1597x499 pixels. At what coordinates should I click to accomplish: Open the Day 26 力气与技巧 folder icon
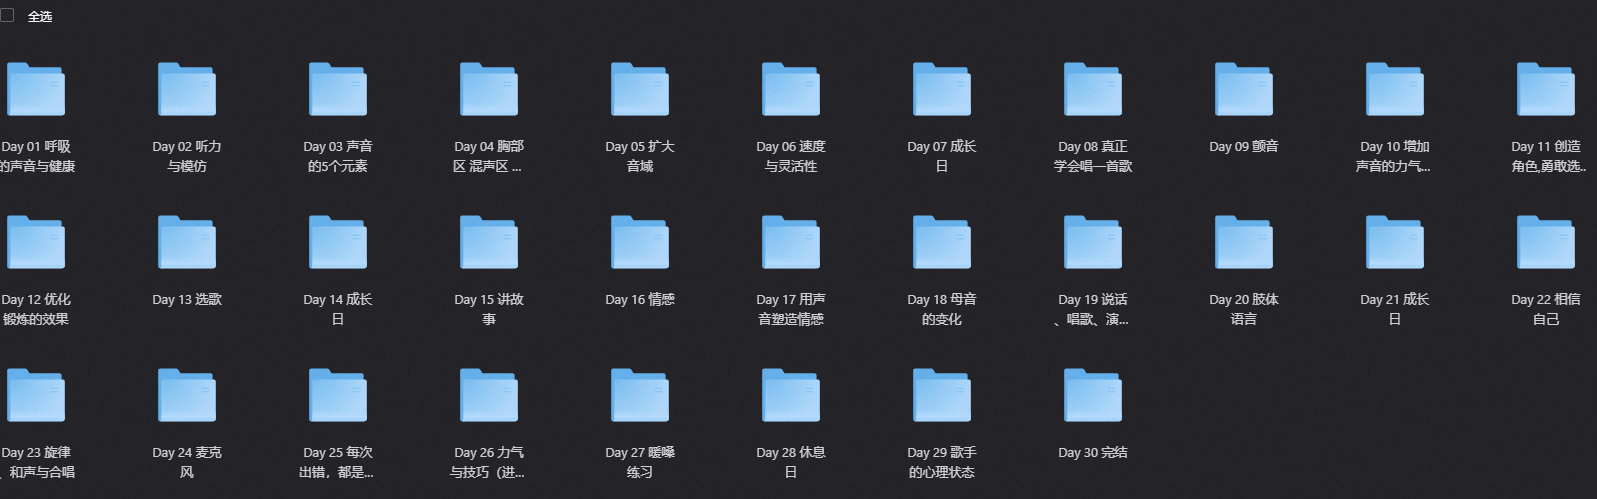(489, 395)
